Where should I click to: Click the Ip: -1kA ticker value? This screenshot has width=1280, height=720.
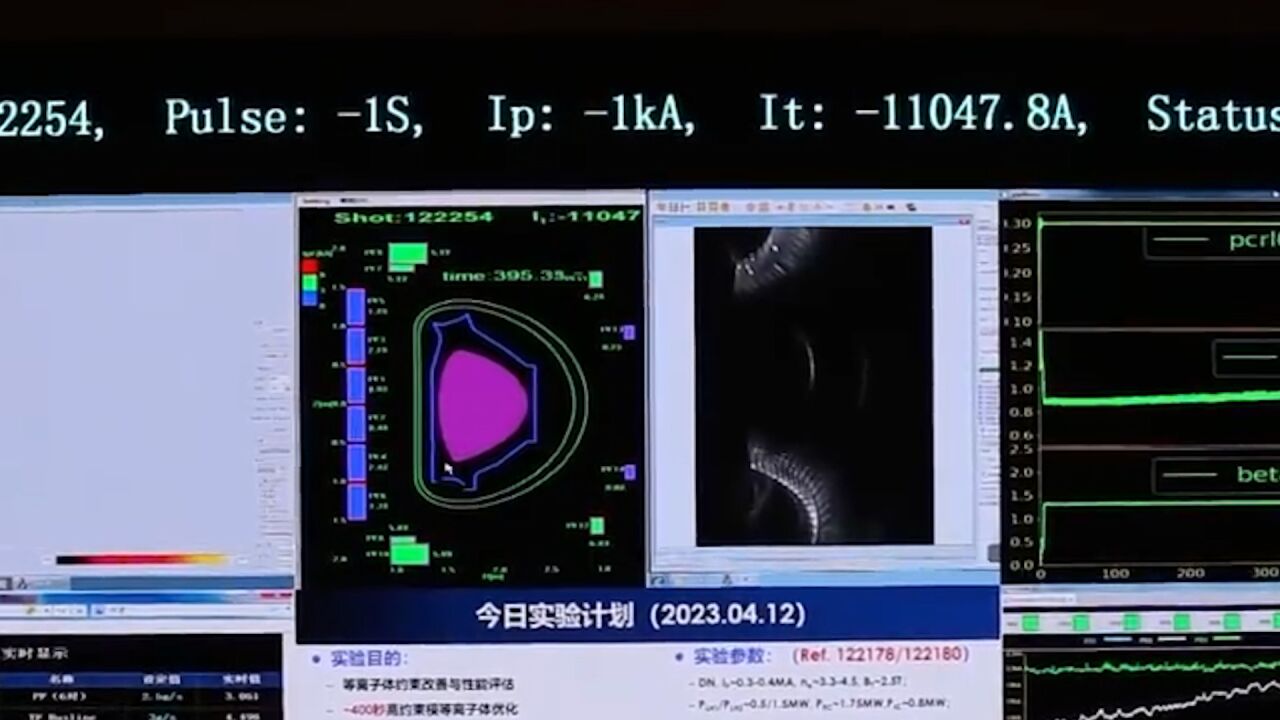[591, 116]
